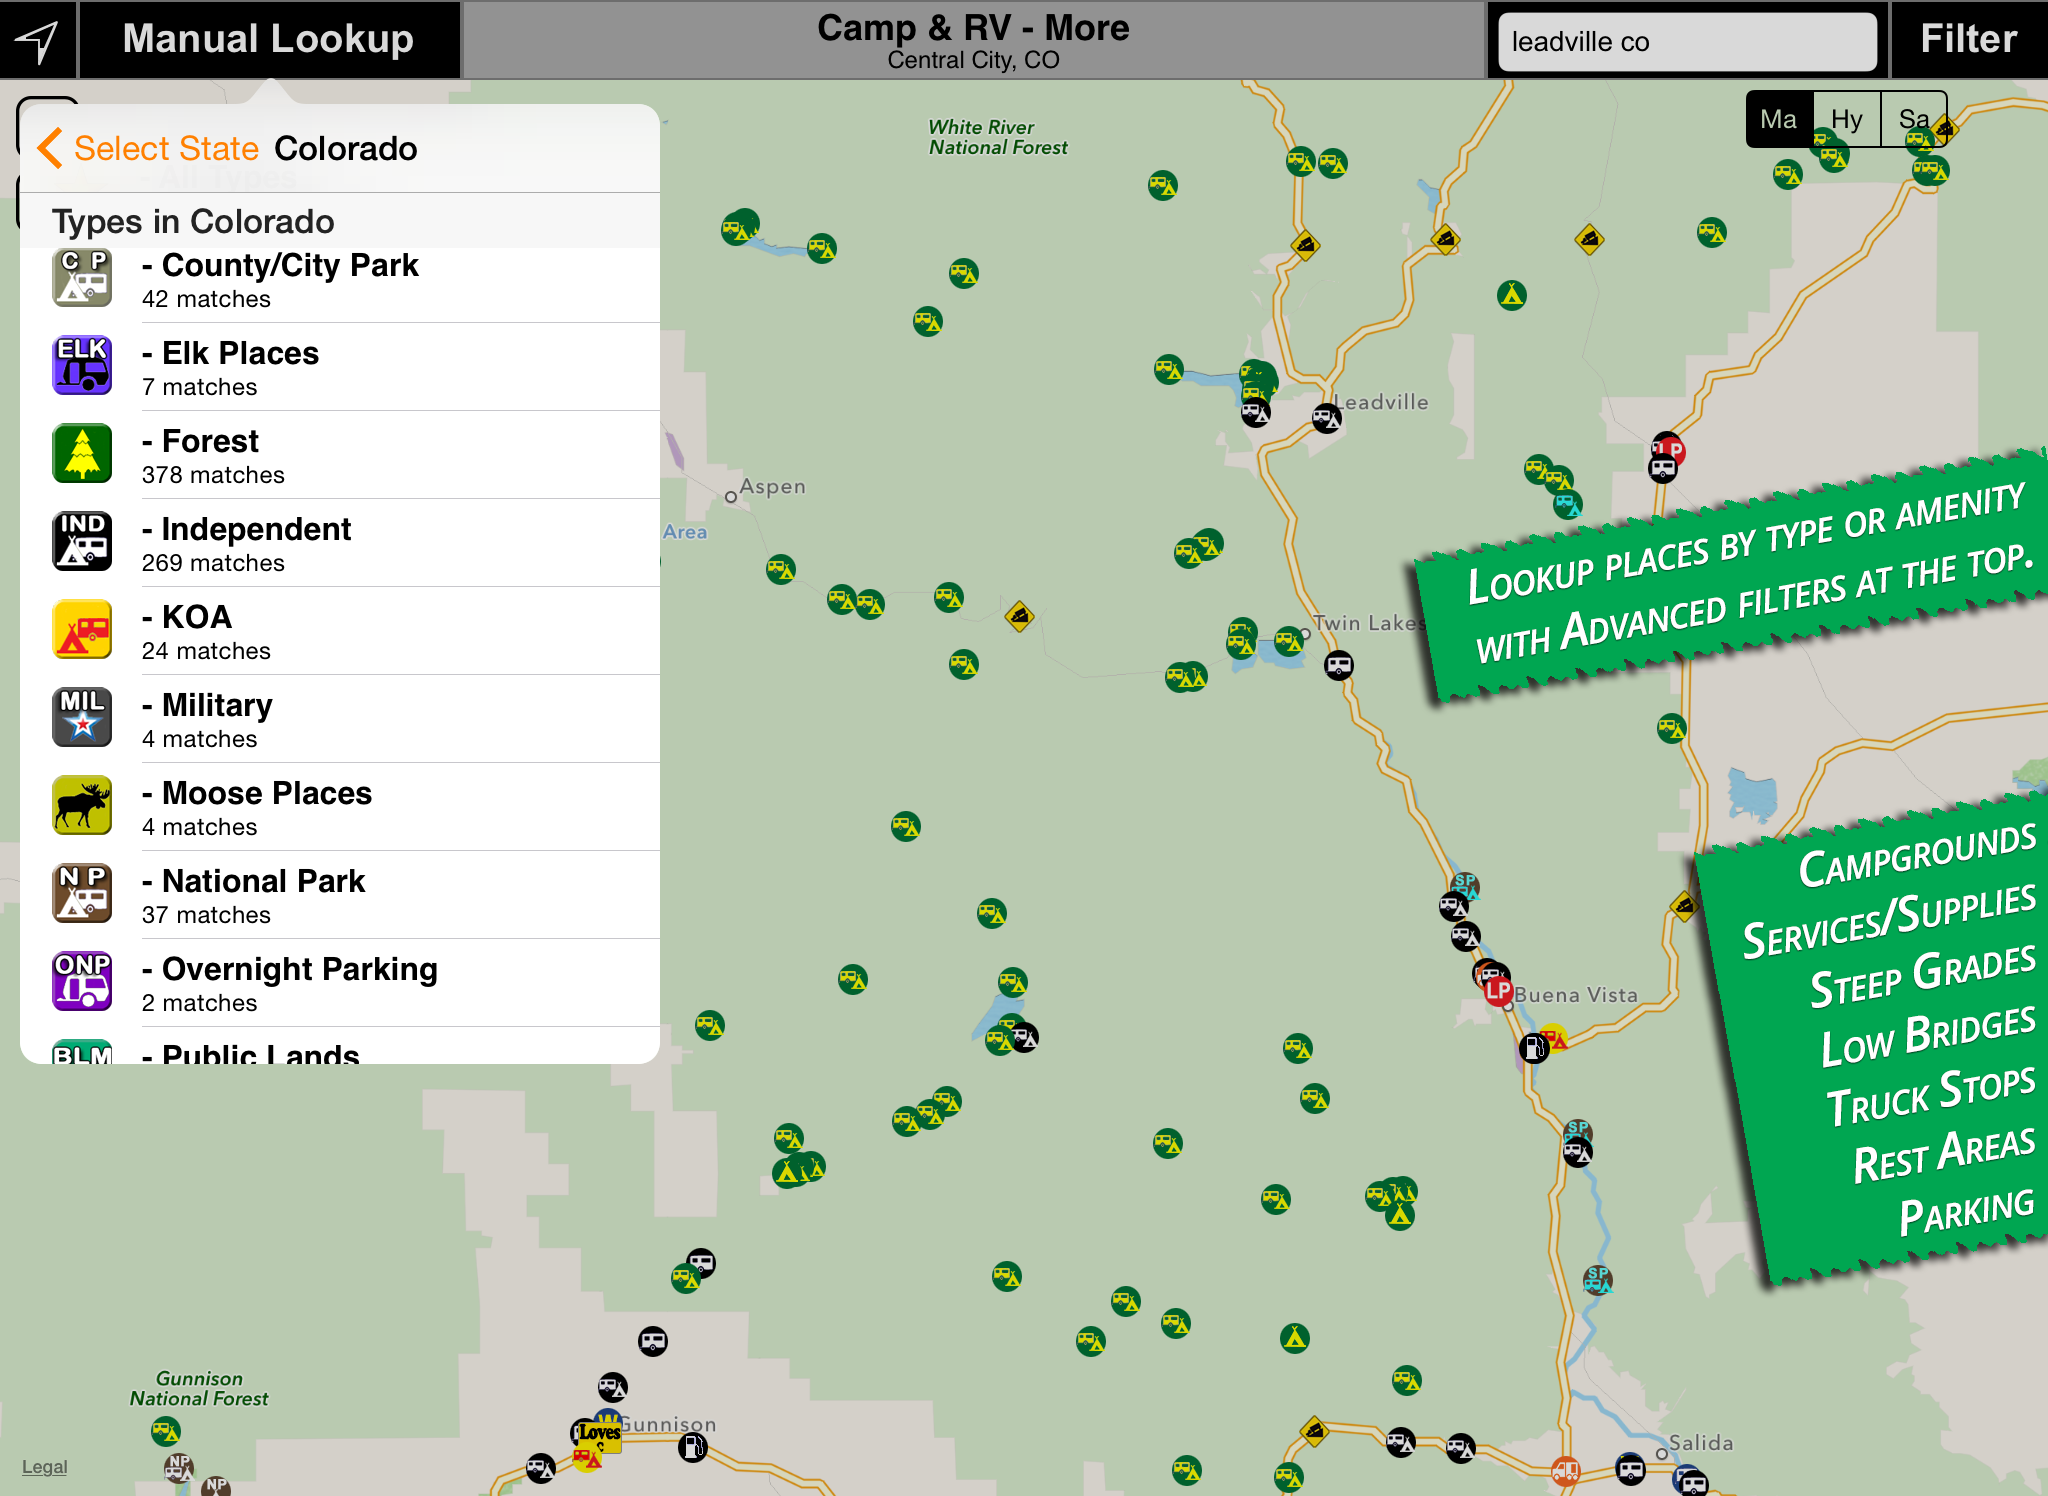Click the Overnight Parking ONP icon
Viewport: 2048px width, 1496px height.
tap(82, 982)
